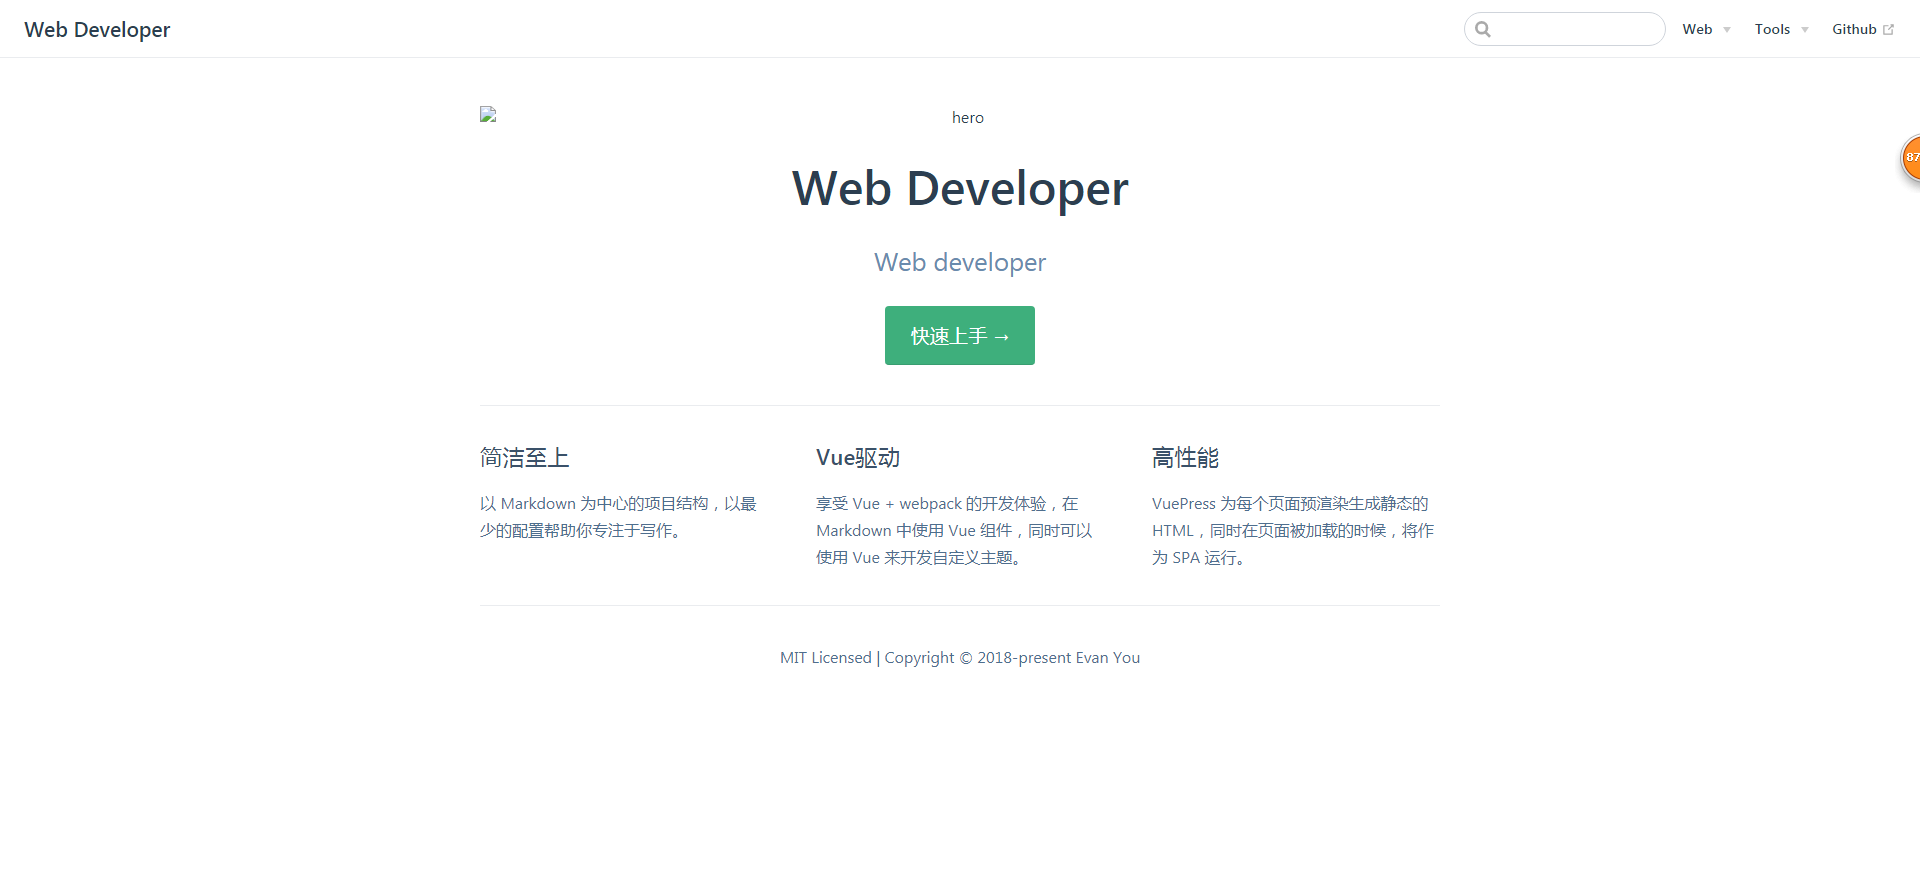Click the 高性能 feature heading

pos(1185,458)
